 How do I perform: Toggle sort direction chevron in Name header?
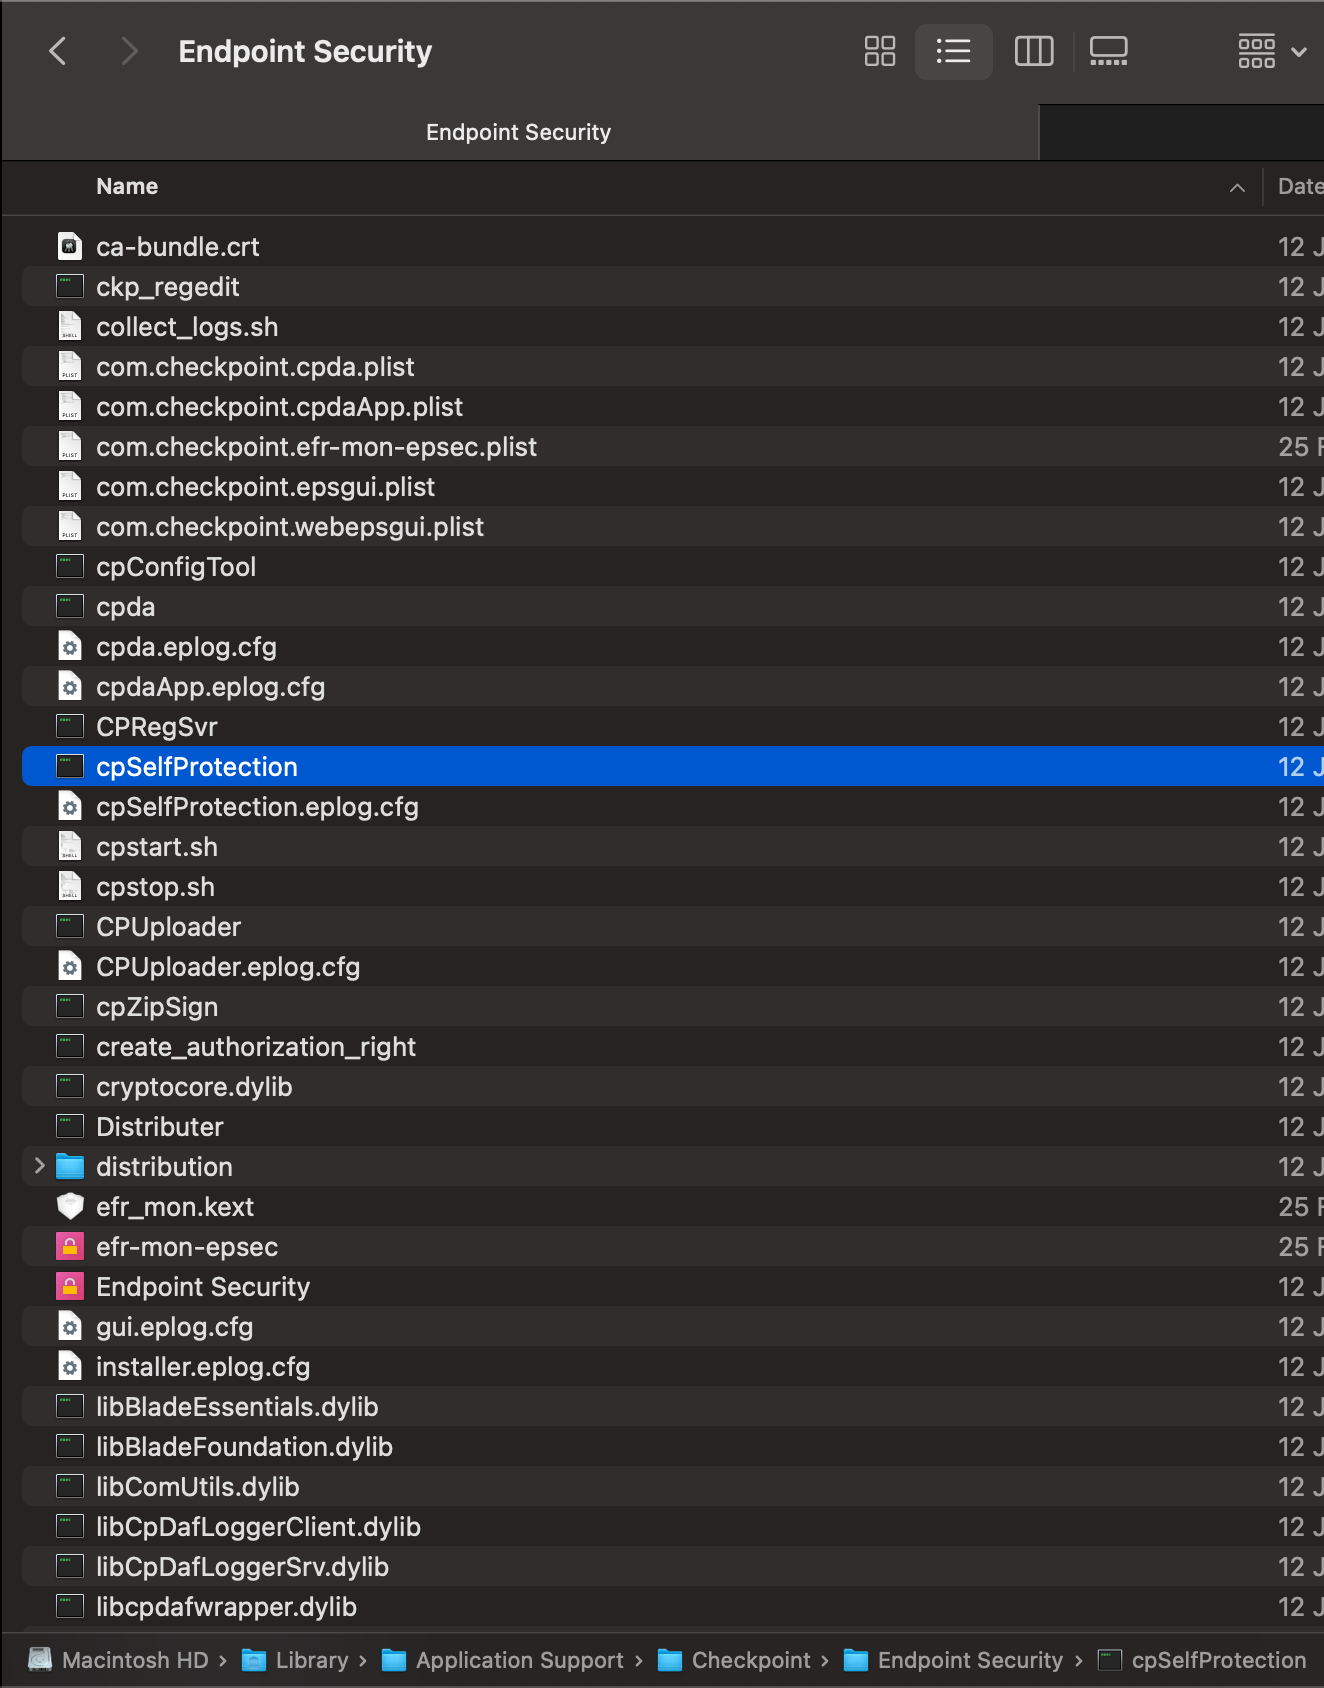click(x=1237, y=188)
